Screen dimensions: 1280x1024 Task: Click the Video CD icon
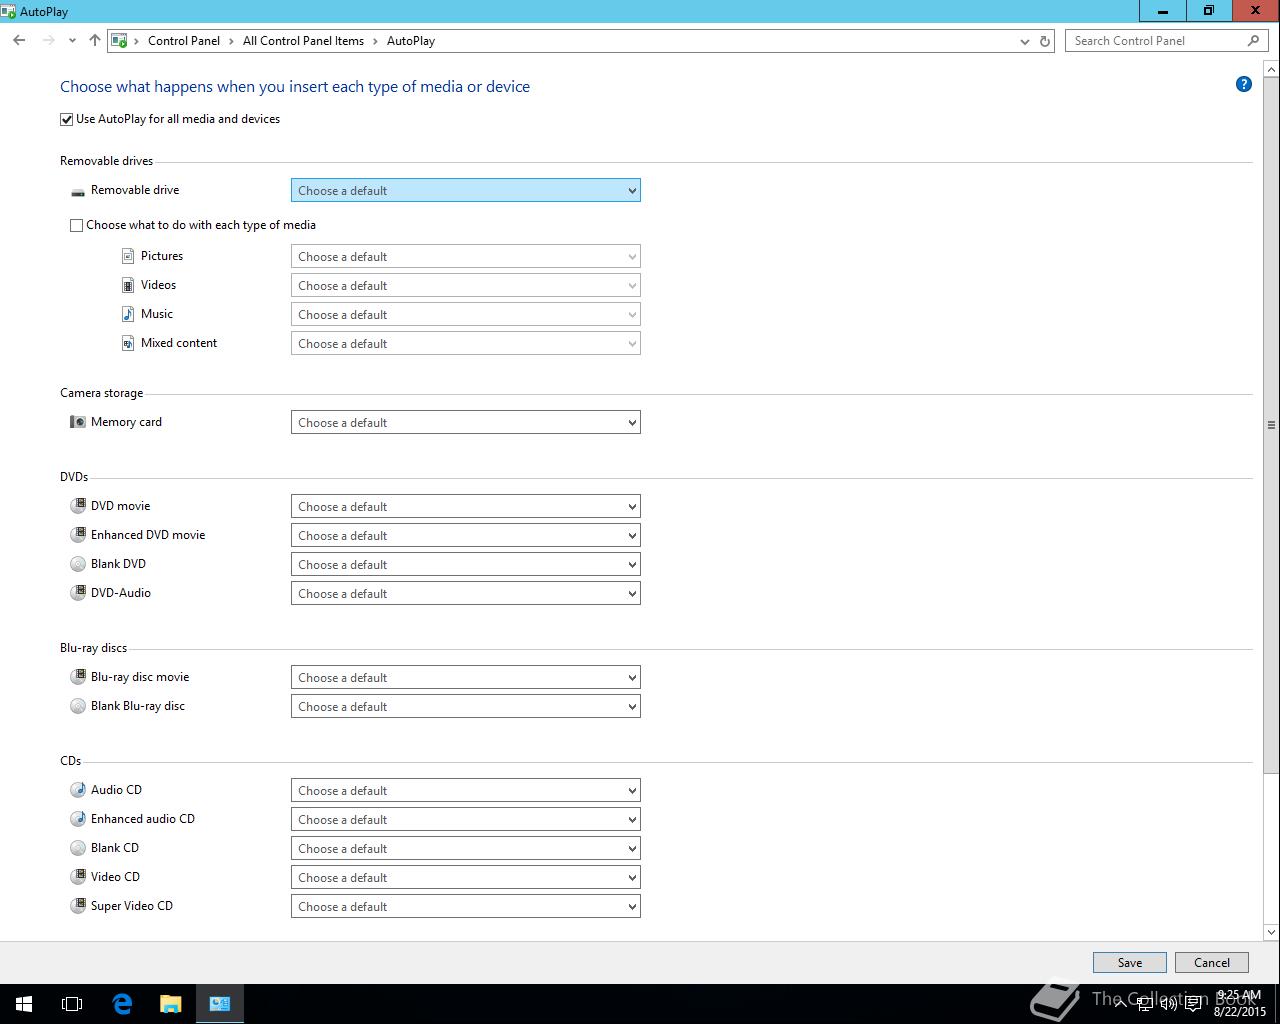pos(78,877)
